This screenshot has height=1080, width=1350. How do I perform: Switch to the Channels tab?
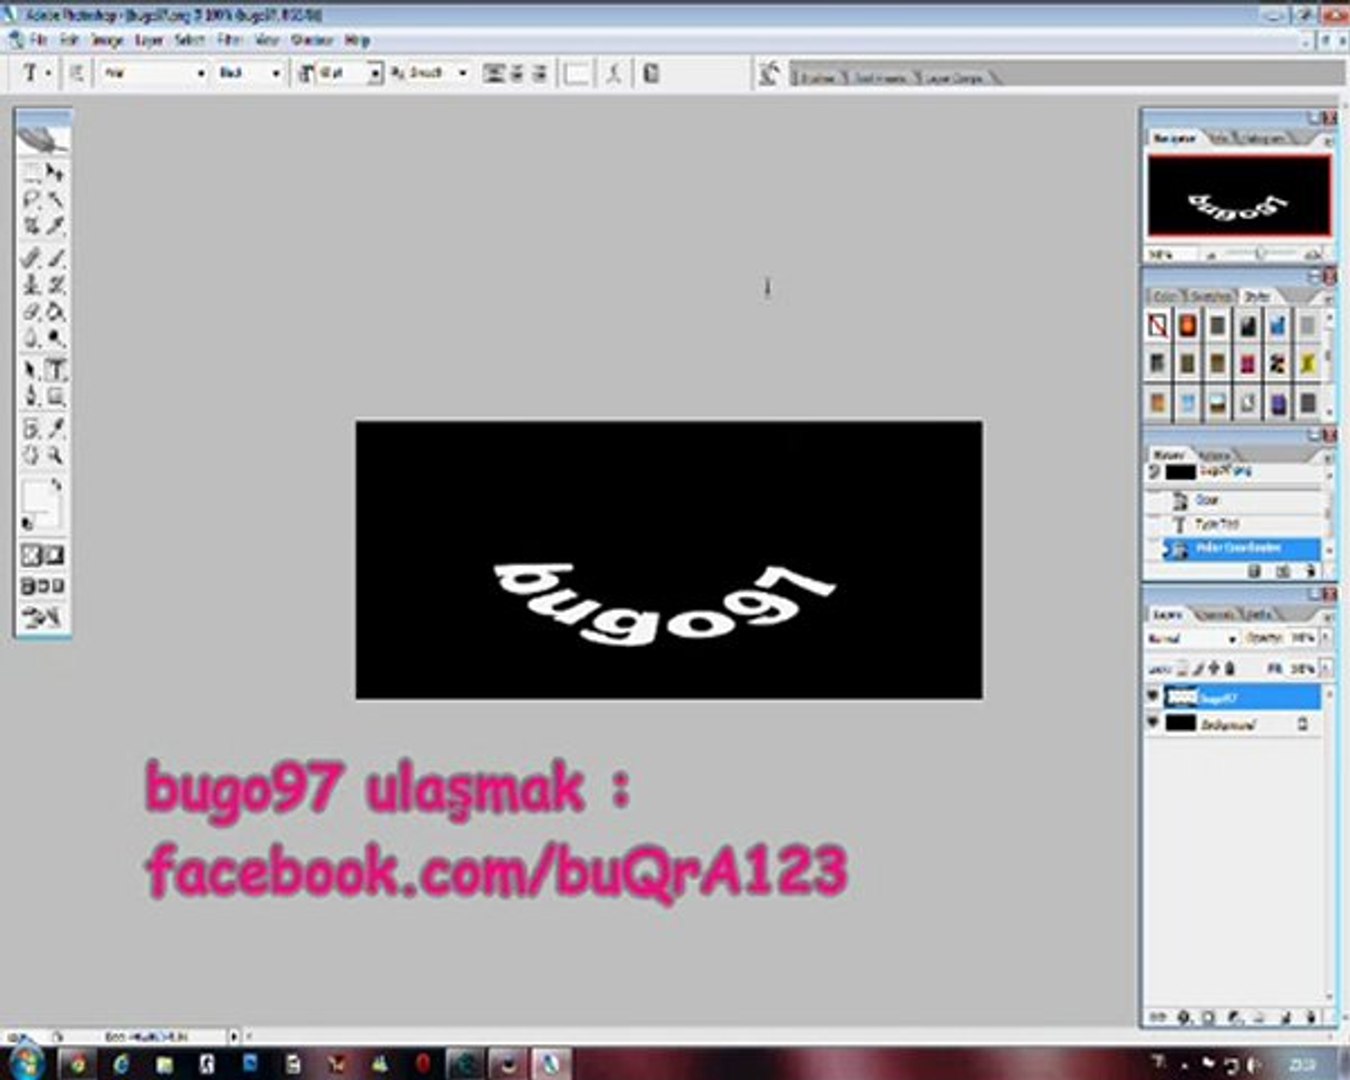[1216, 613]
